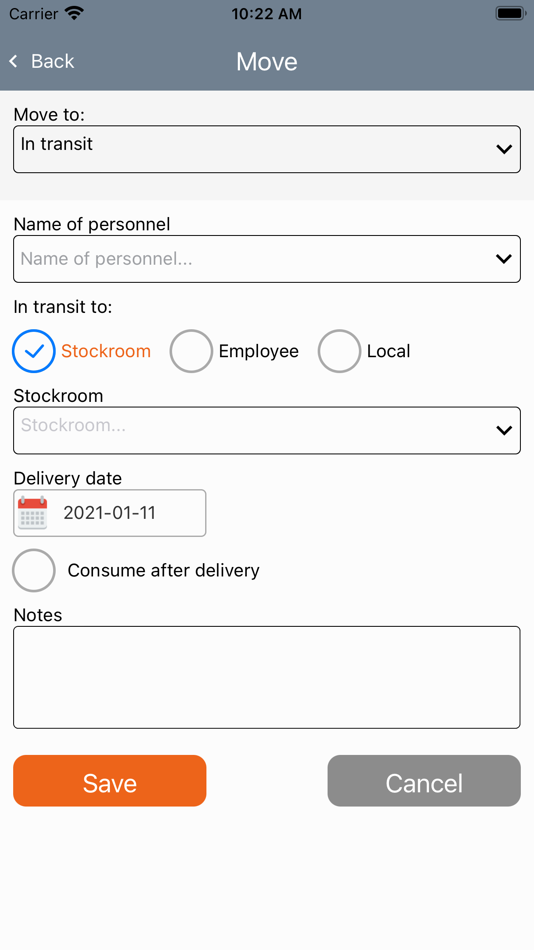Save the move entry
Screen dimensions: 534x950
pyautogui.click(x=110, y=780)
